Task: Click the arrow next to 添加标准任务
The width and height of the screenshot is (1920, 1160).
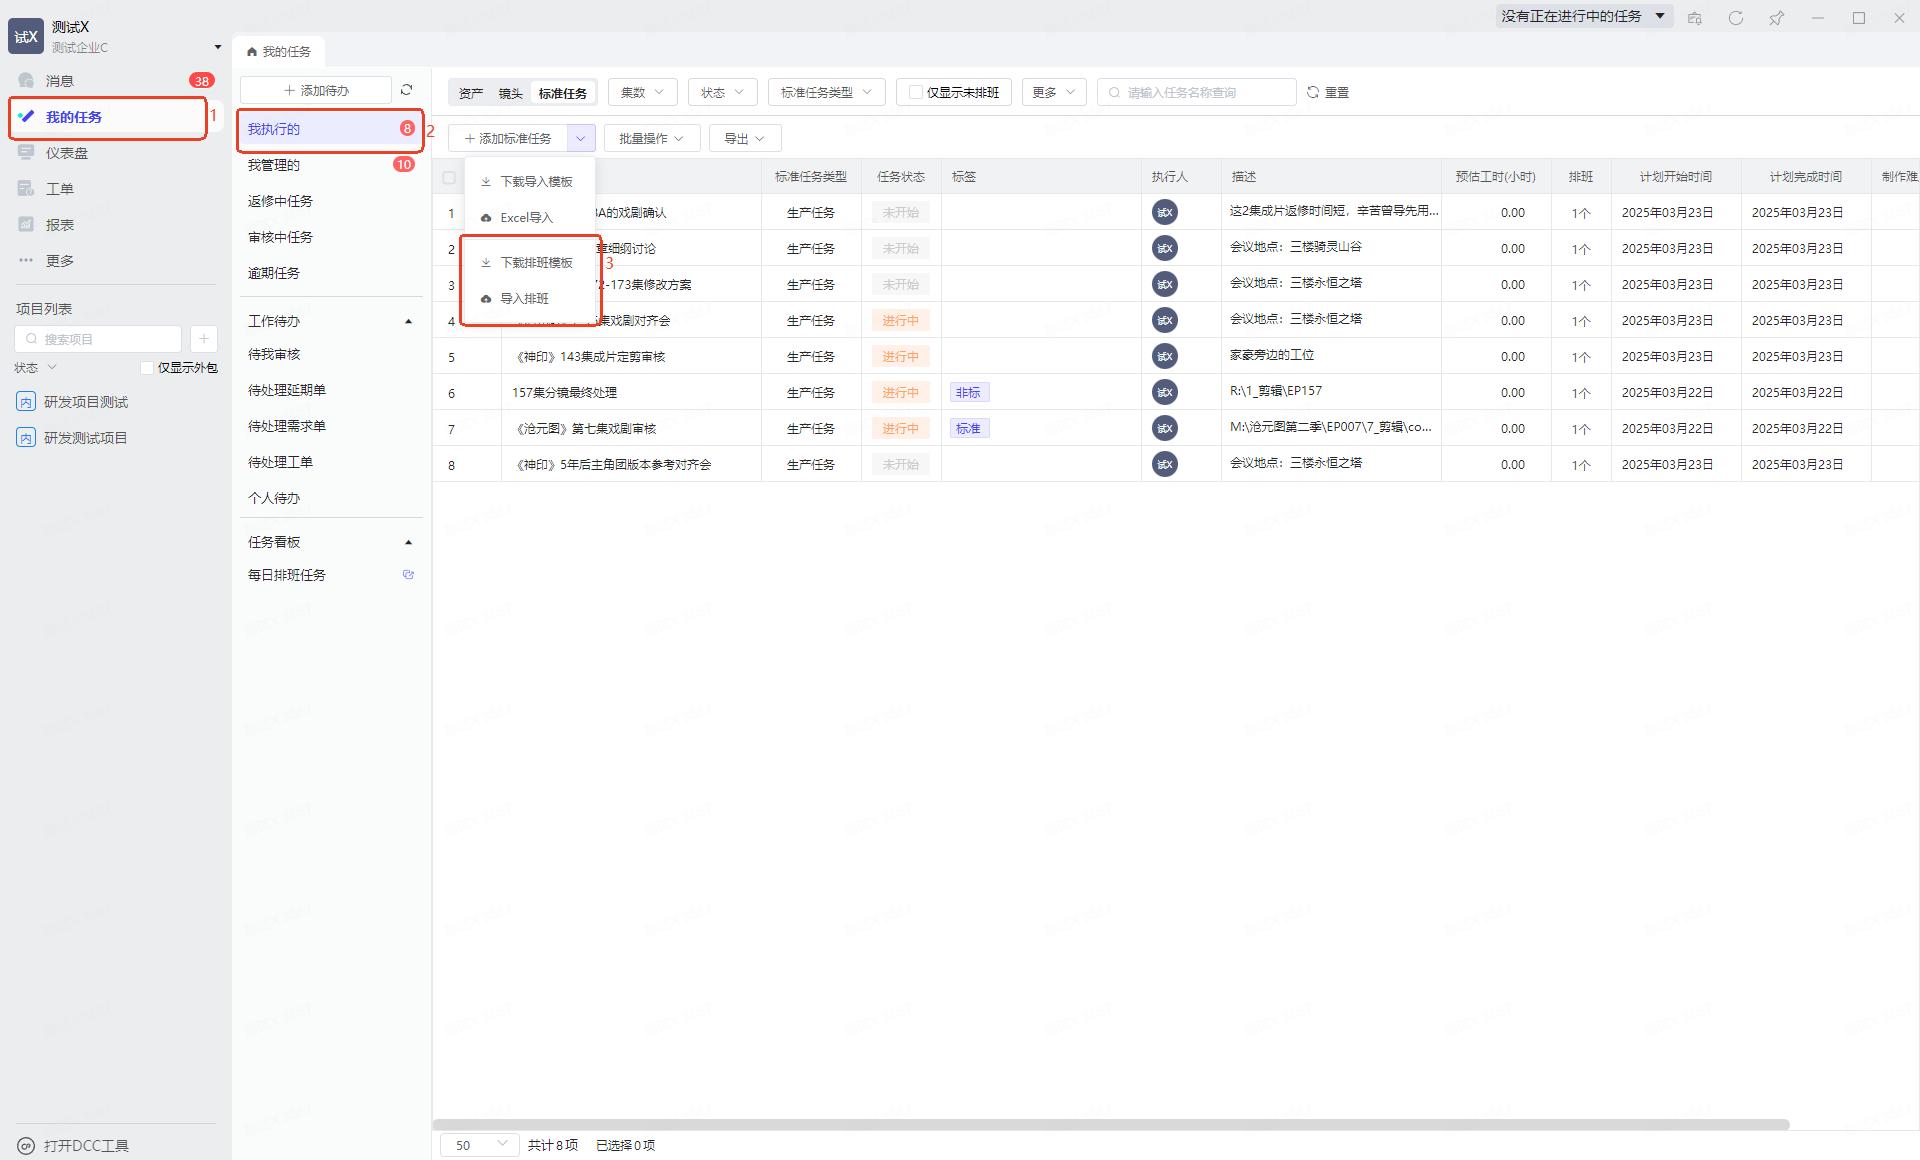Action: tap(580, 138)
